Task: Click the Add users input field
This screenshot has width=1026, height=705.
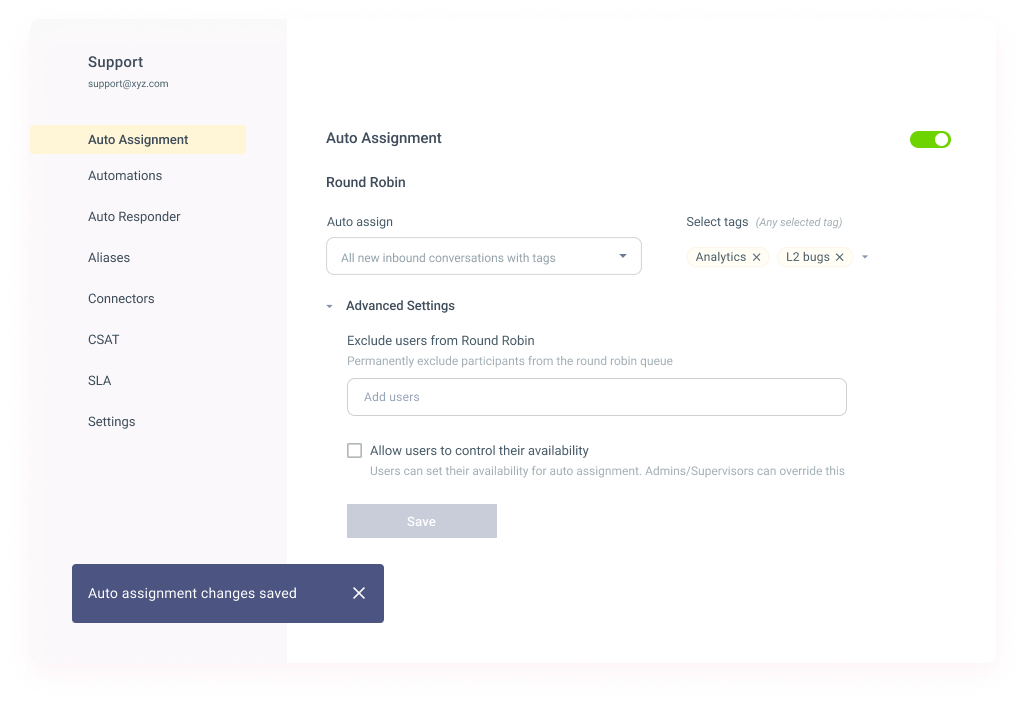Action: point(596,397)
